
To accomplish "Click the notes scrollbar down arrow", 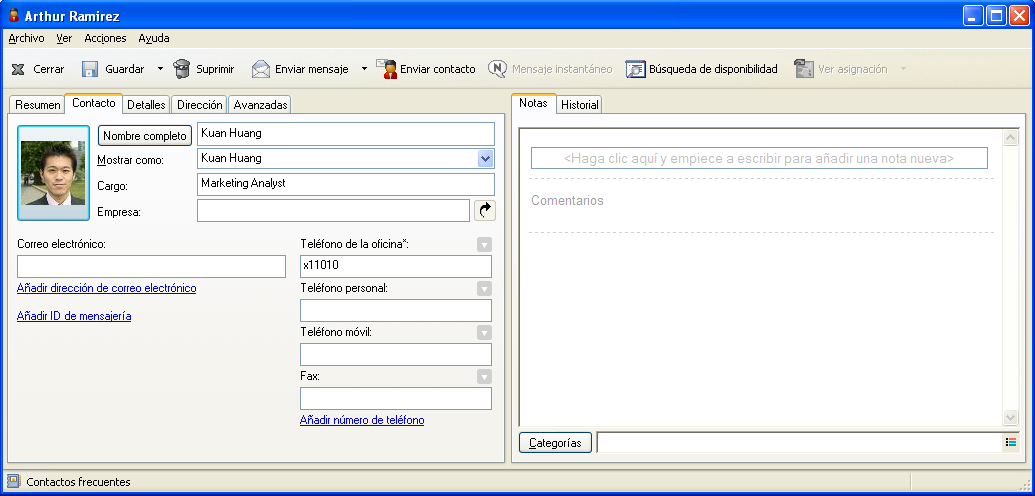I will pyautogui.click(x=1010, y=417).
